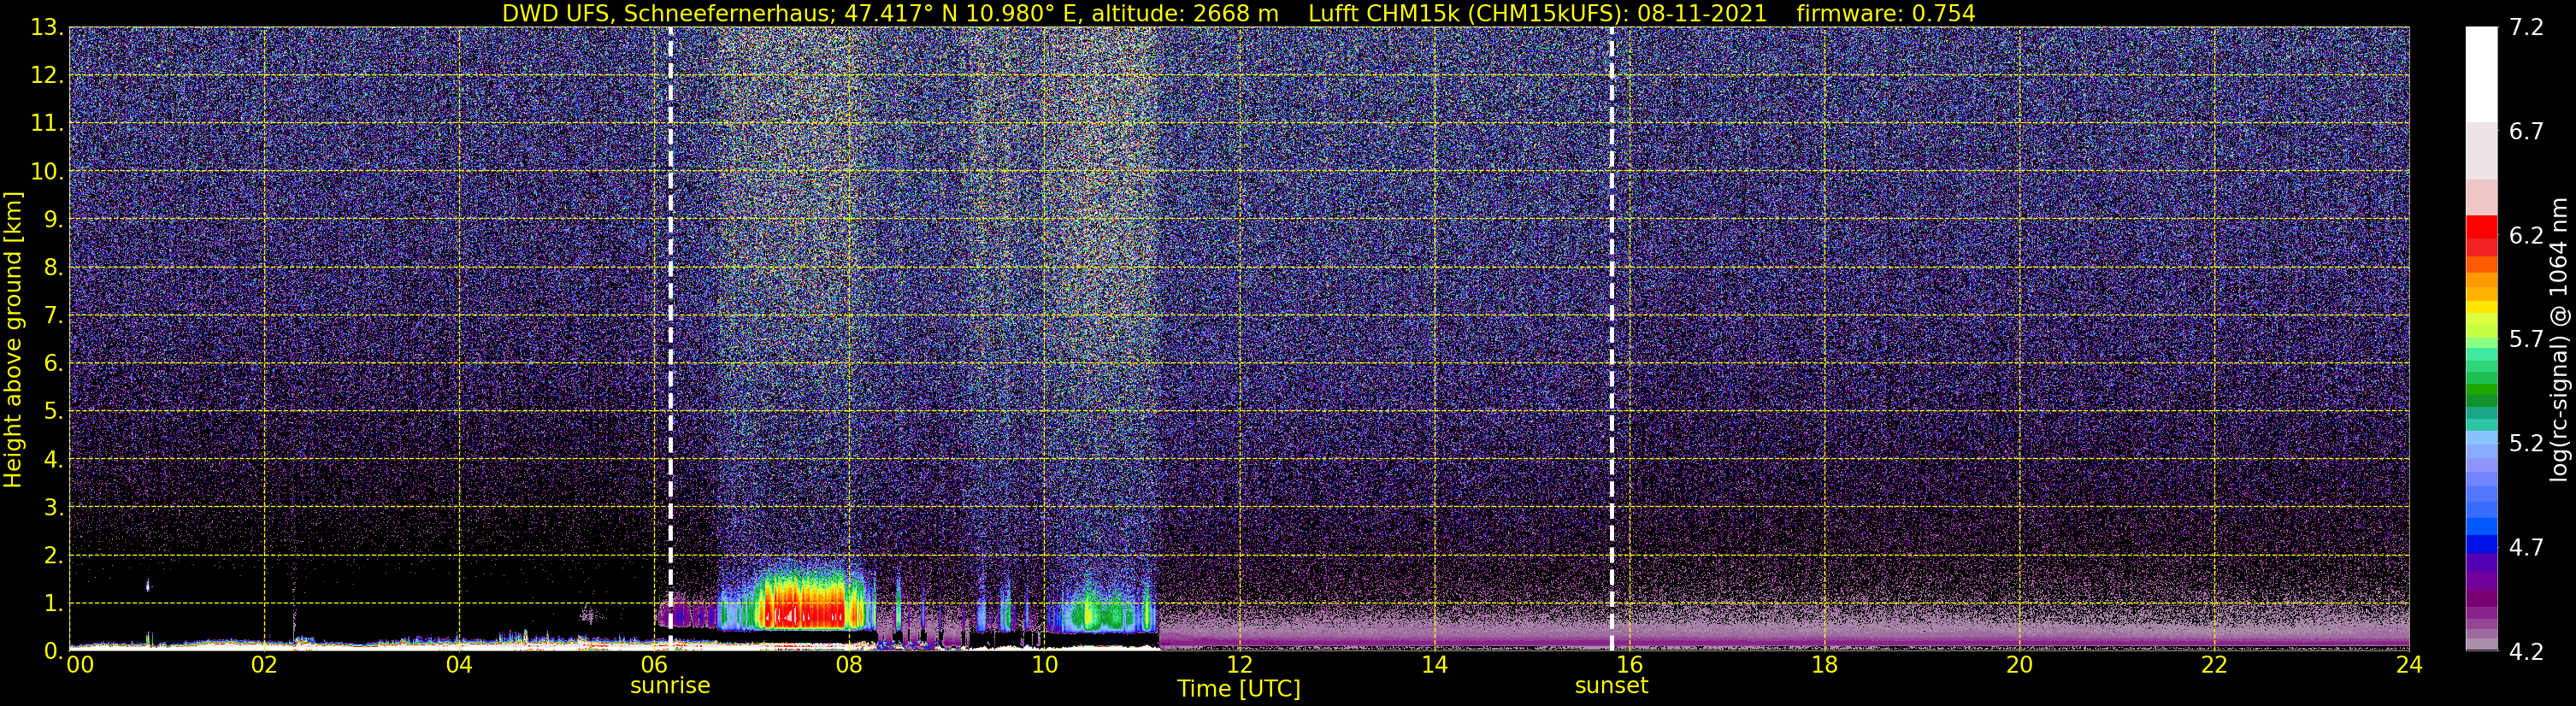Click the 22 tick on the time axis

(x=2214, y=665)
